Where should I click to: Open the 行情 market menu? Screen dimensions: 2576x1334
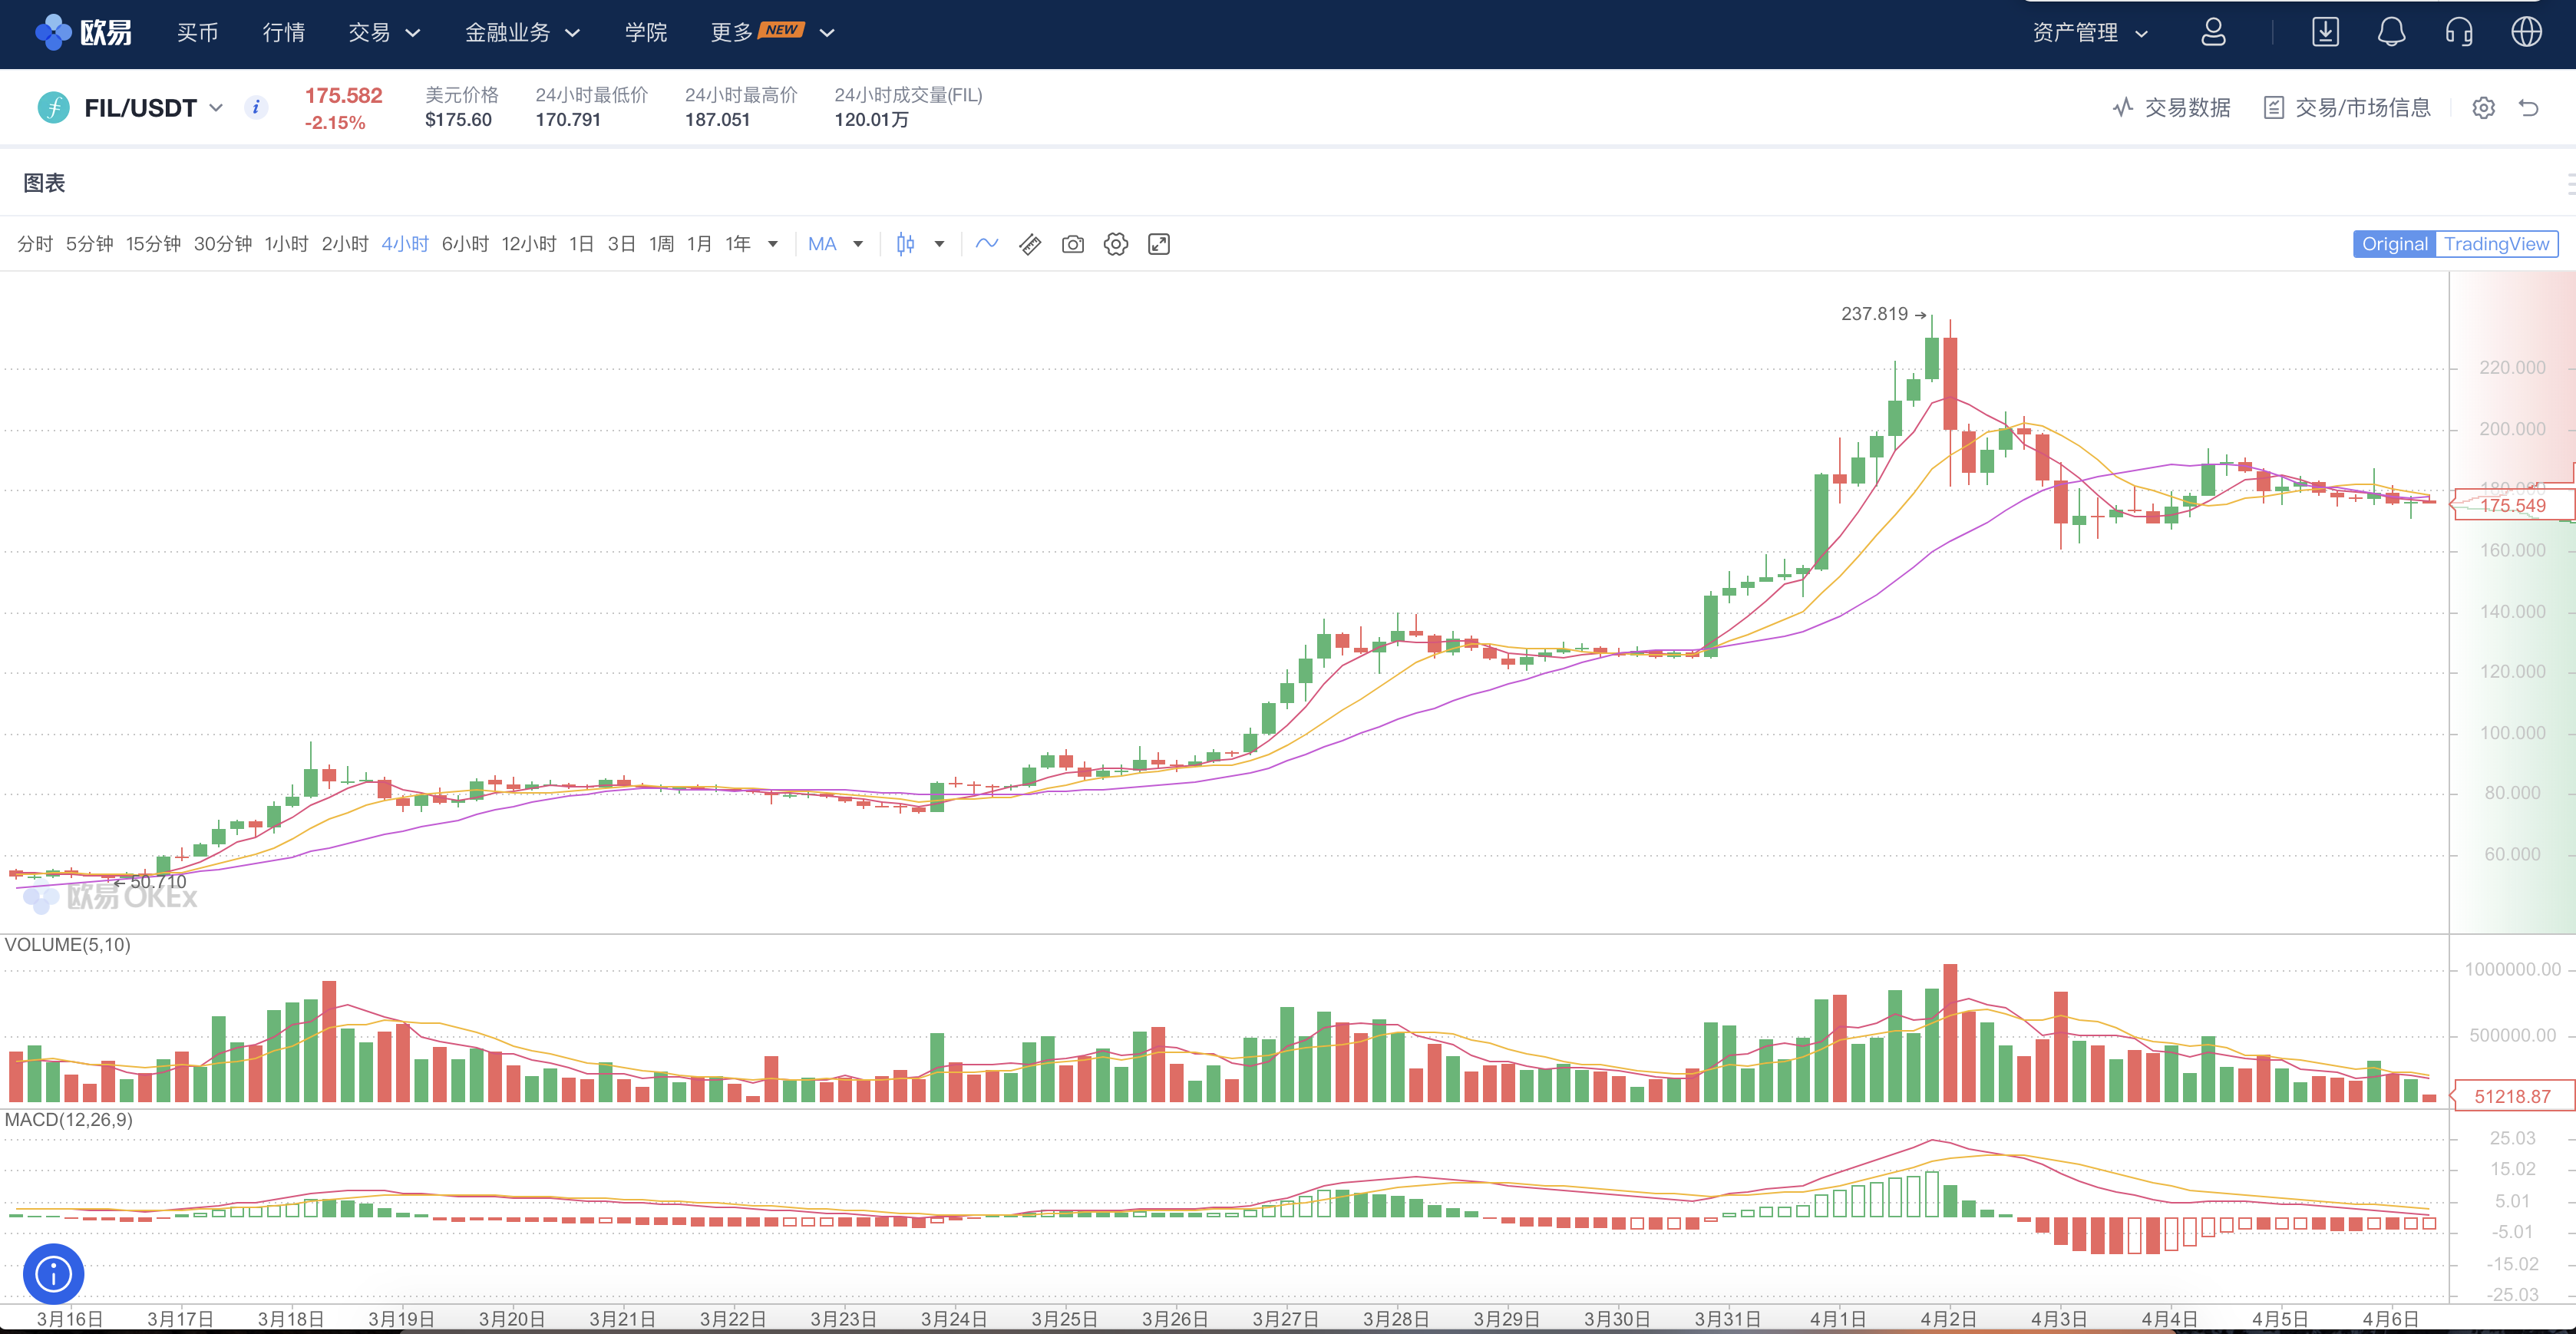(283, 32)
